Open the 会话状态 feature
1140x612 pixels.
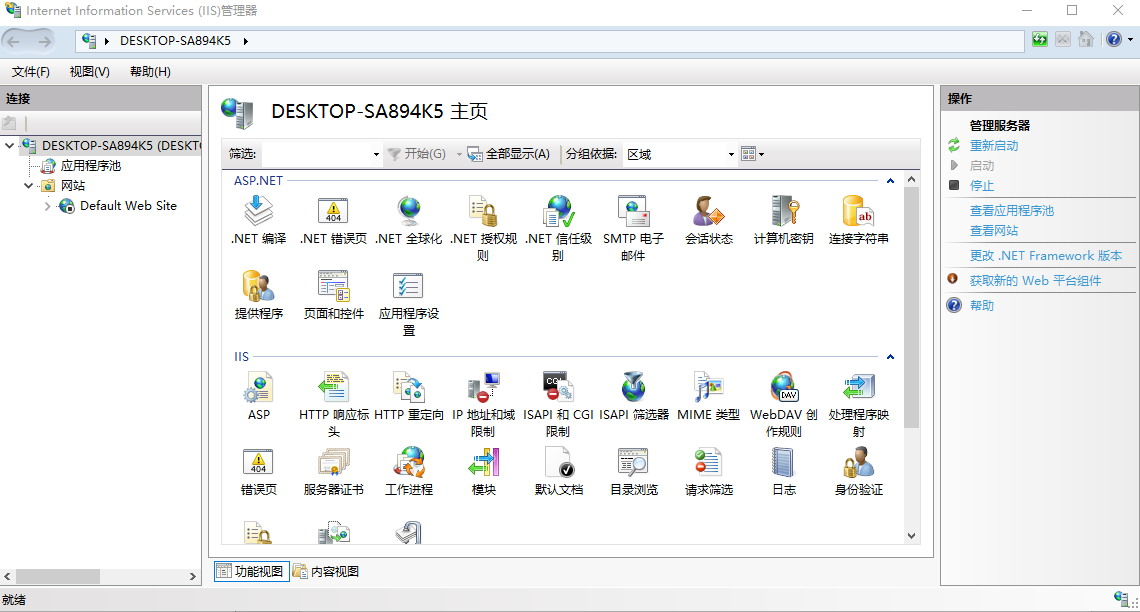coord(708,212)
